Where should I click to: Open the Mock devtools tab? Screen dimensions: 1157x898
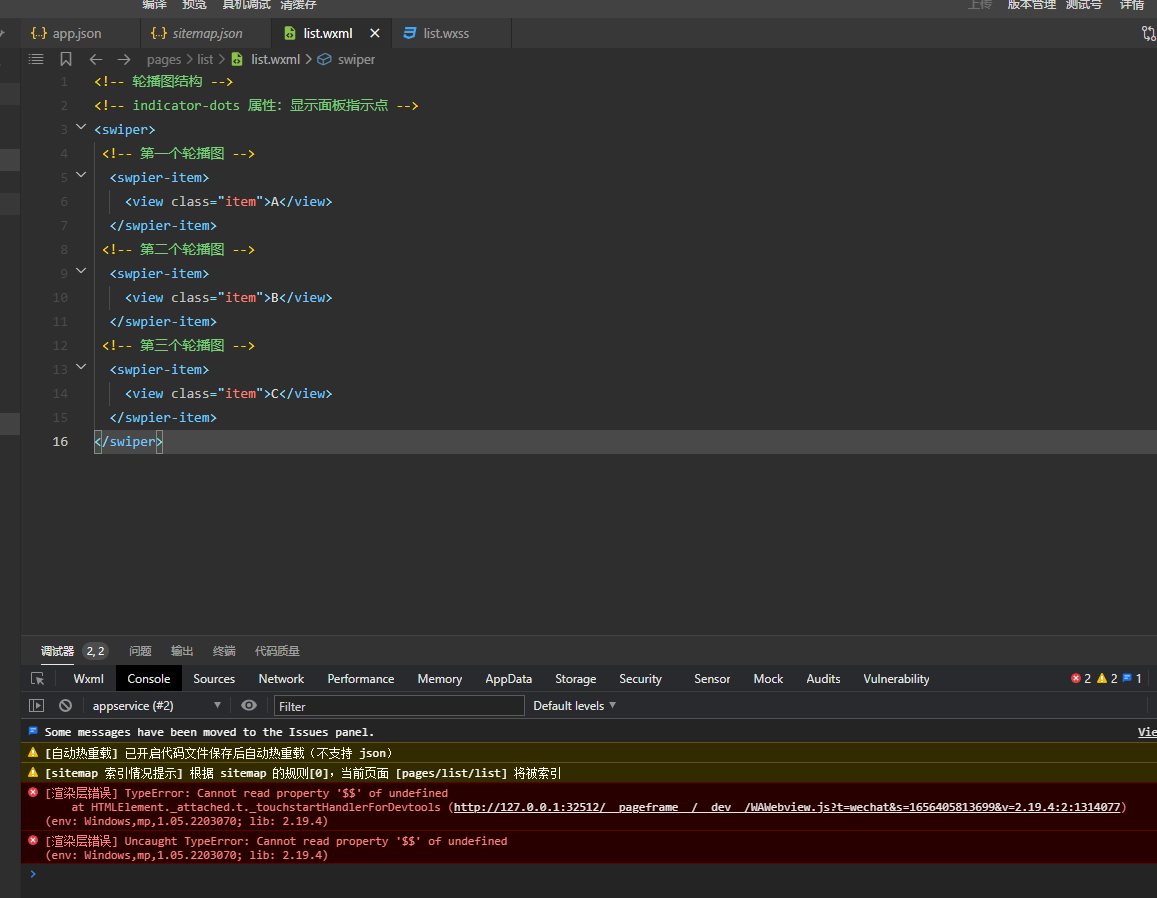768,679
